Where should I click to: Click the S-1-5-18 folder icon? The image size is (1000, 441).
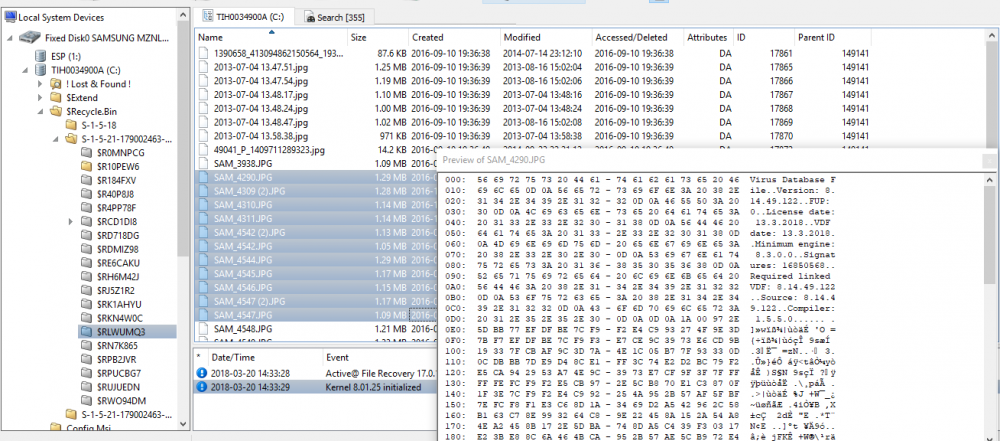pos(71,125)
